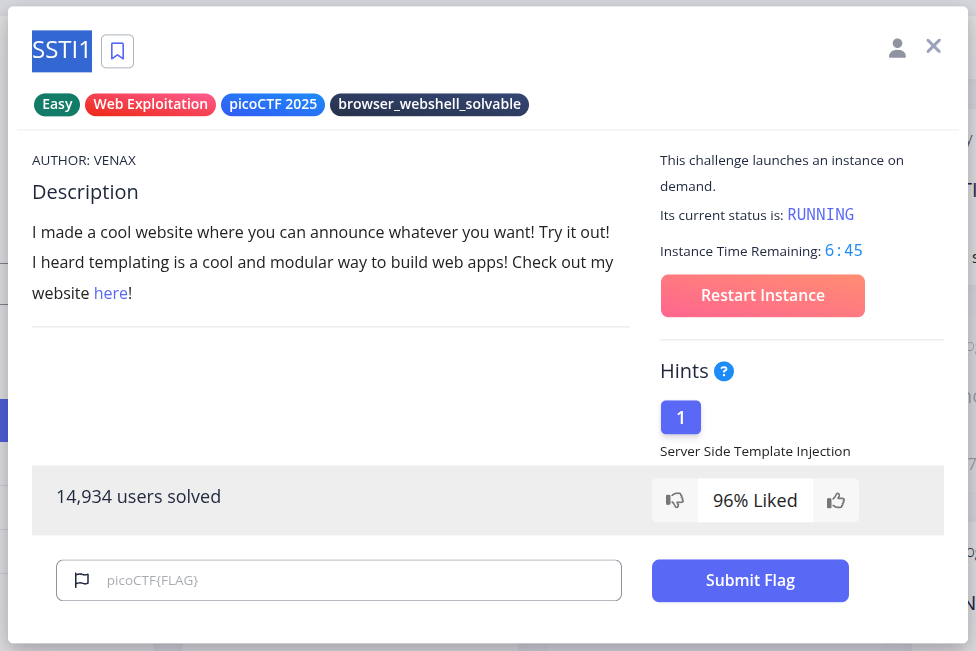The width and height of the screenshot is (976, 651).
Task: Click the thumbs up like icon
Action: tap(836, 500)
